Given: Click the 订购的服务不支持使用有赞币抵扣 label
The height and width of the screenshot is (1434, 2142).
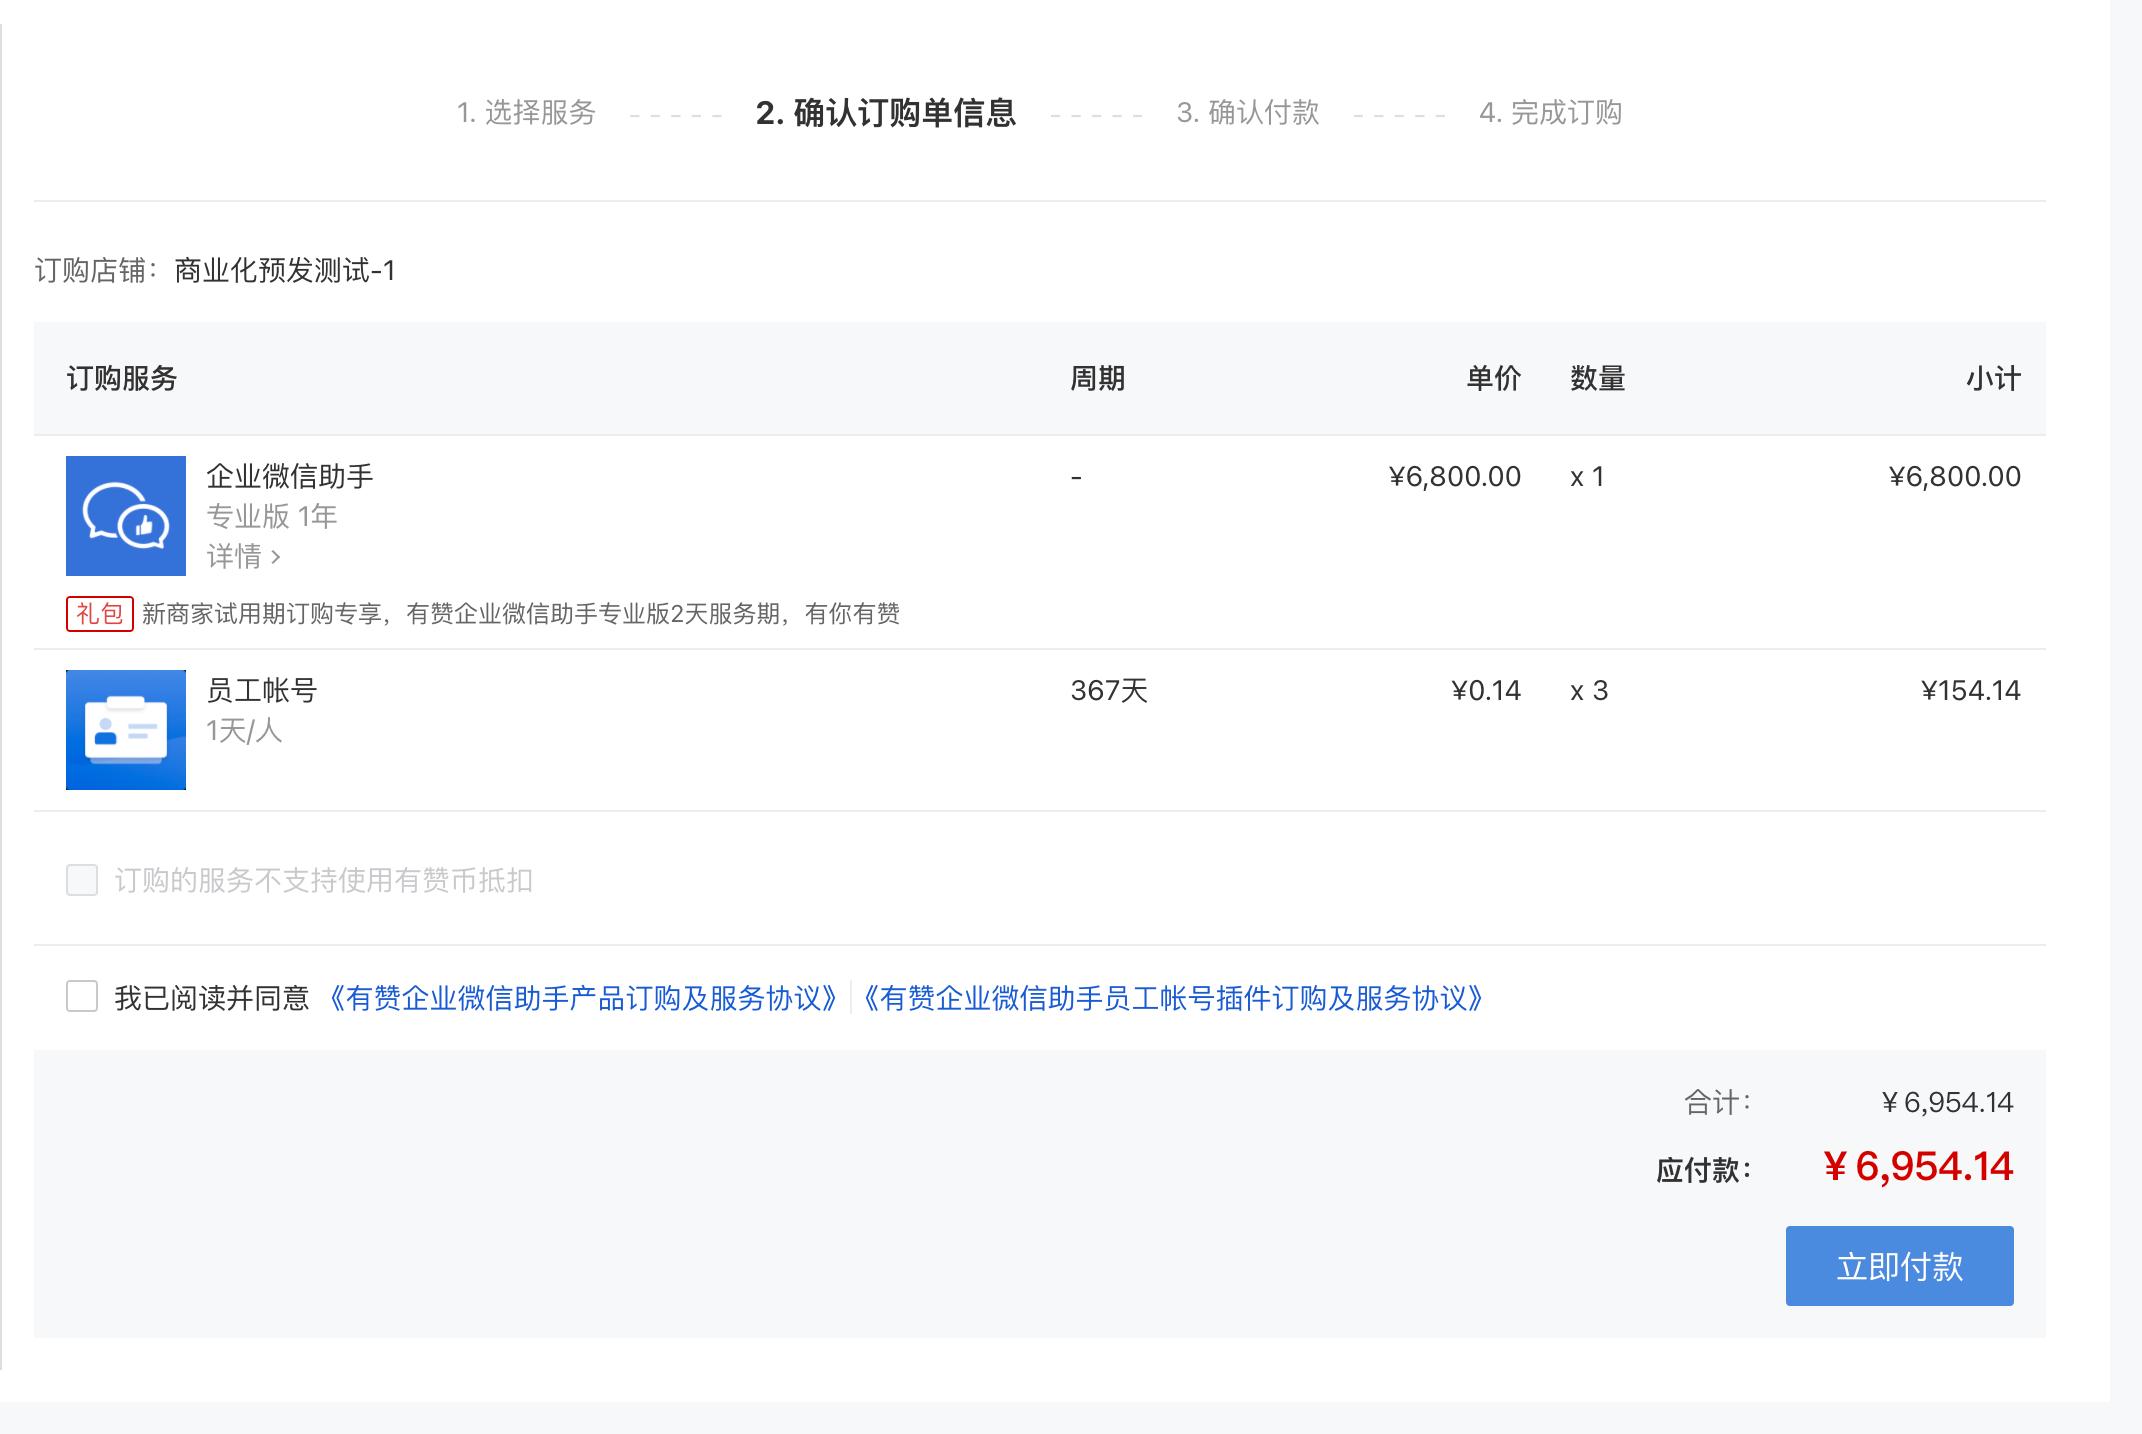Looking at the screenshot, I should pos(323,881).
